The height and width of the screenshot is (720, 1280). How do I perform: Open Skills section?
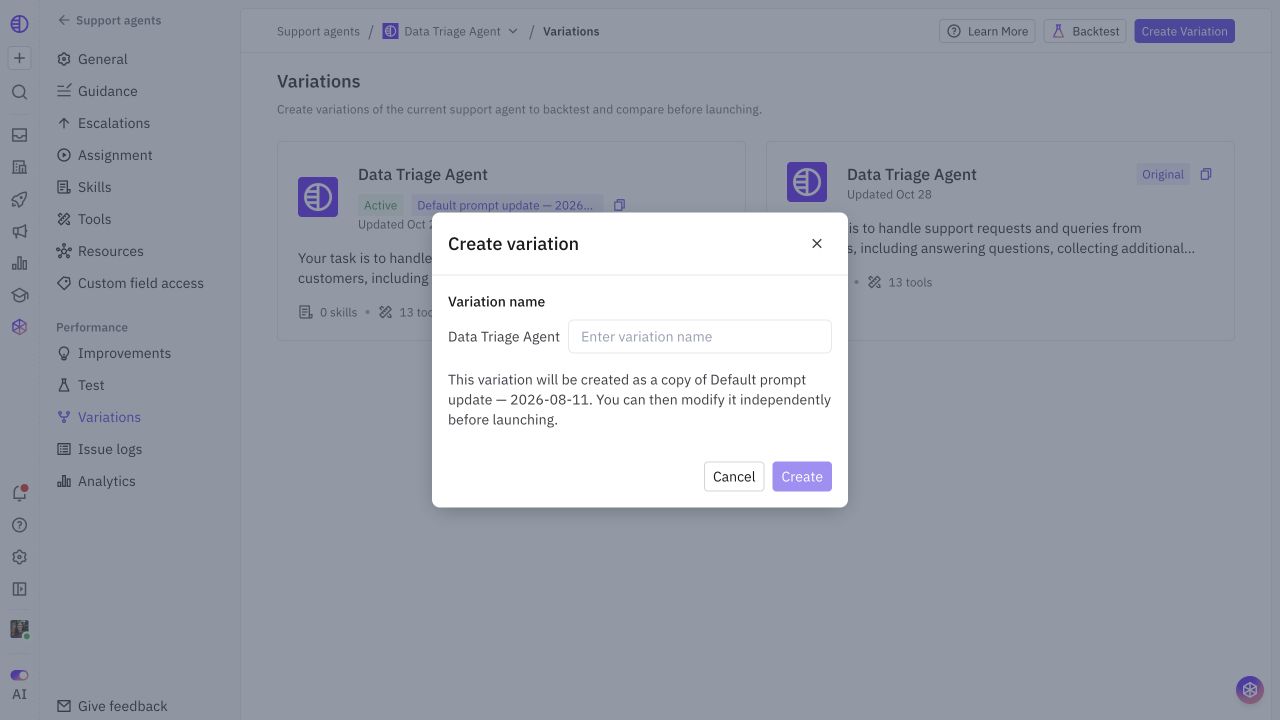click(140, 187)
